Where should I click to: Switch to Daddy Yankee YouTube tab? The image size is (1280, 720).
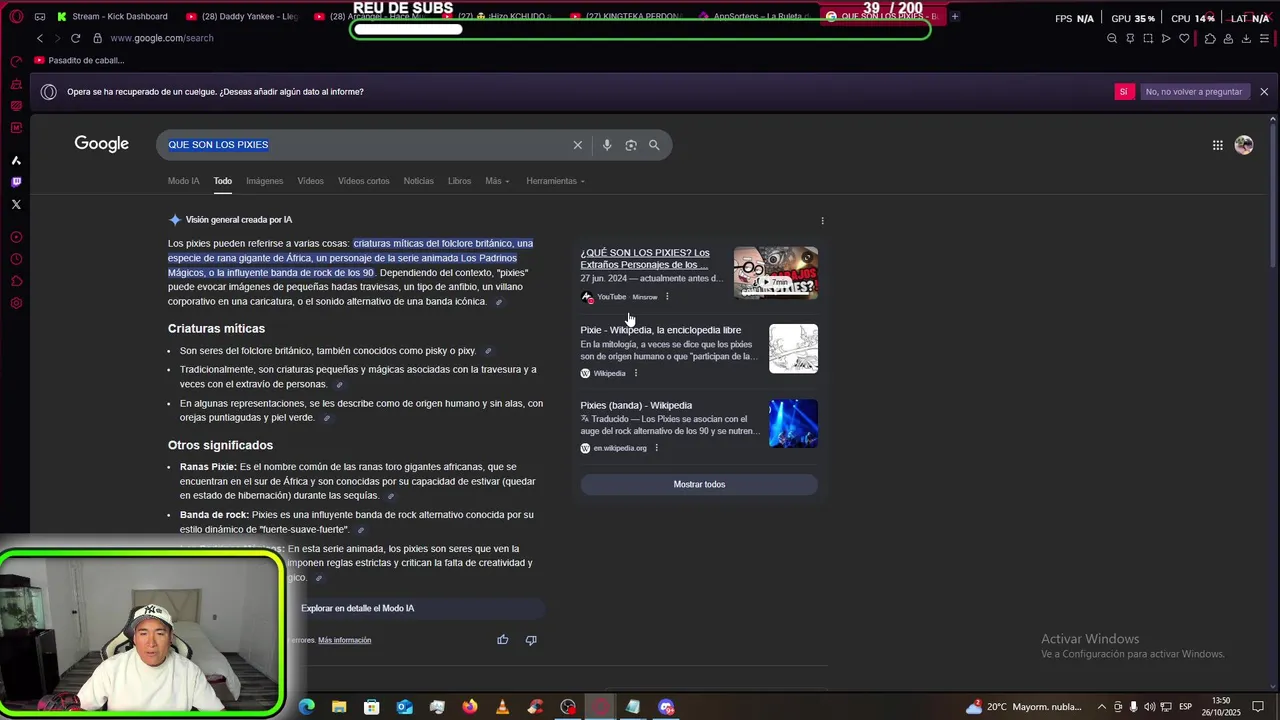(x=242, y=17)
